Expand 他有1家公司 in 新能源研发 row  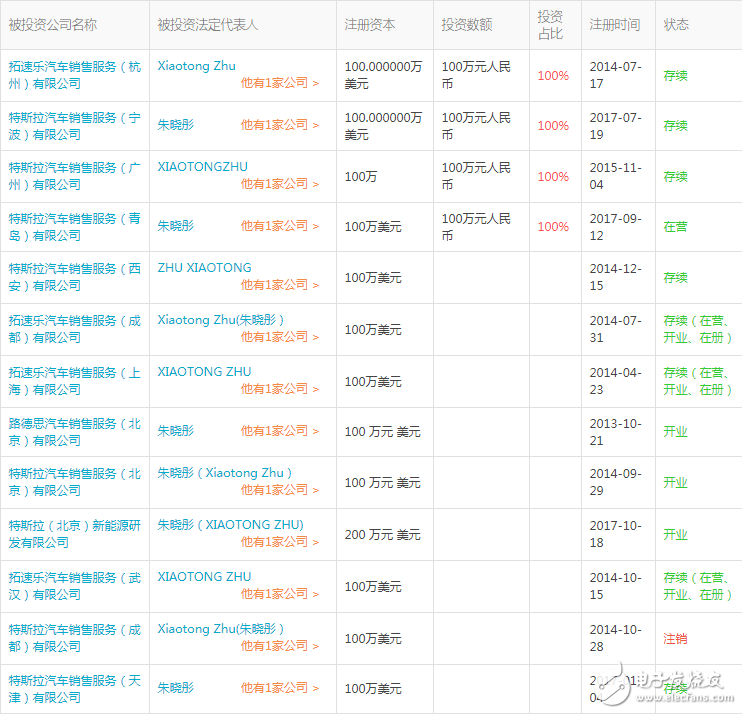tap(280, 542)
